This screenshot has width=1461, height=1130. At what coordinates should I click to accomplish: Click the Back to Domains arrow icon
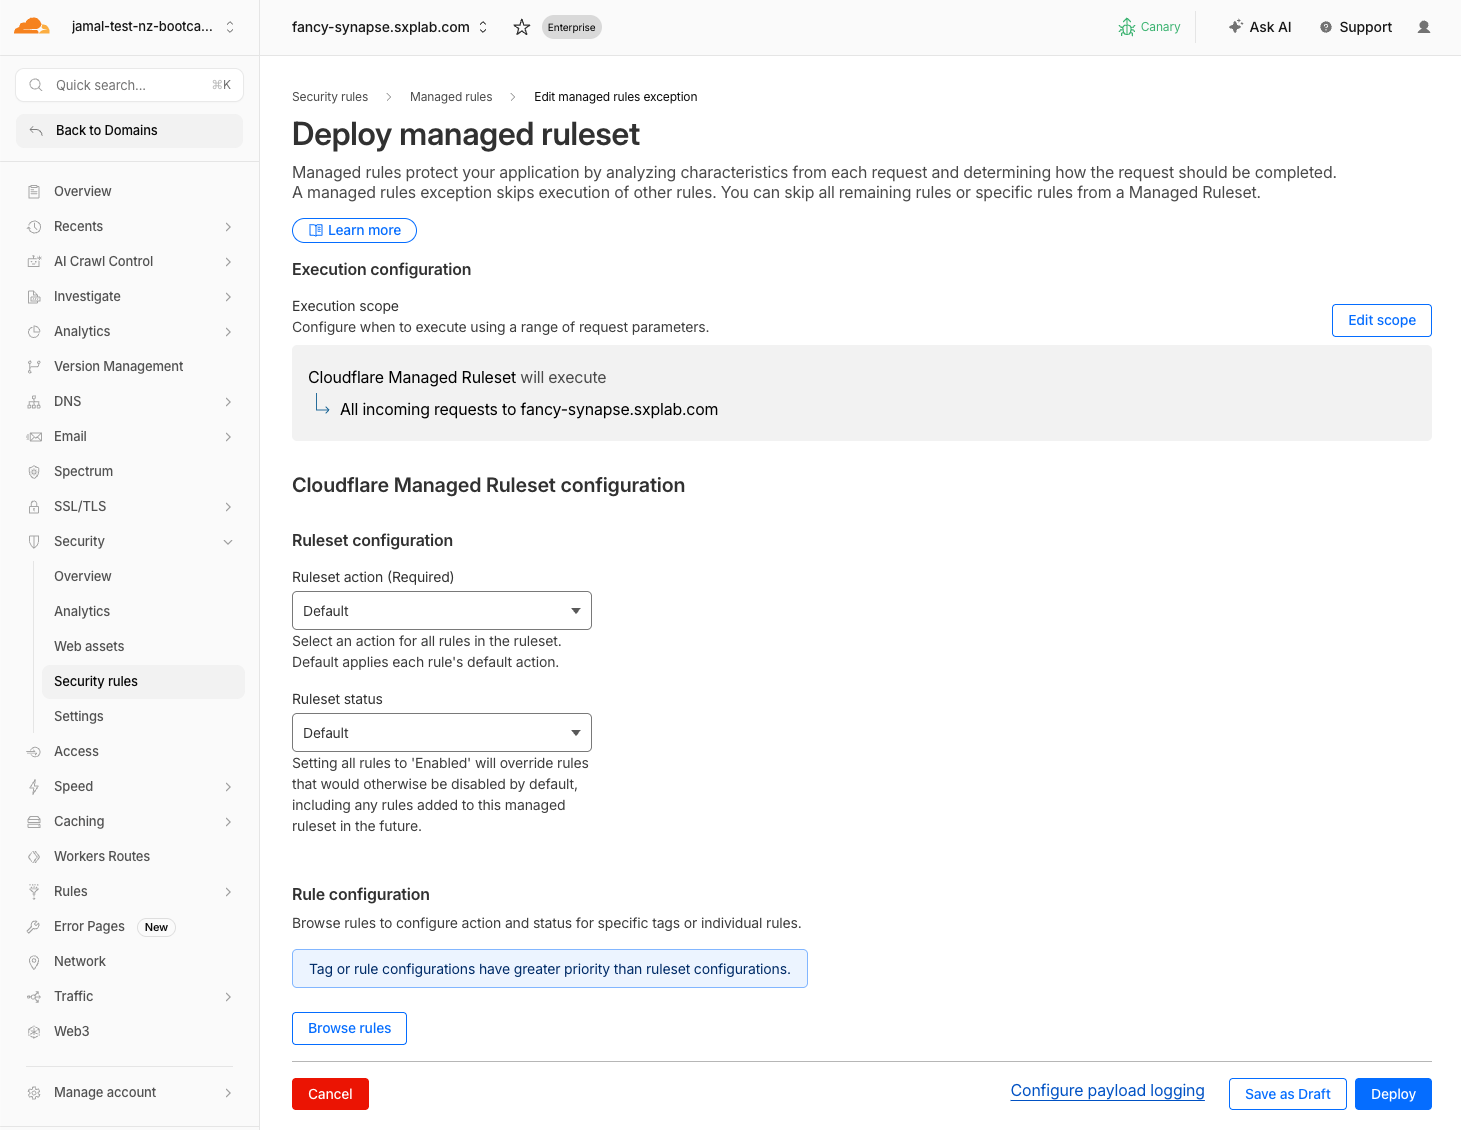[x=36, y=130]
